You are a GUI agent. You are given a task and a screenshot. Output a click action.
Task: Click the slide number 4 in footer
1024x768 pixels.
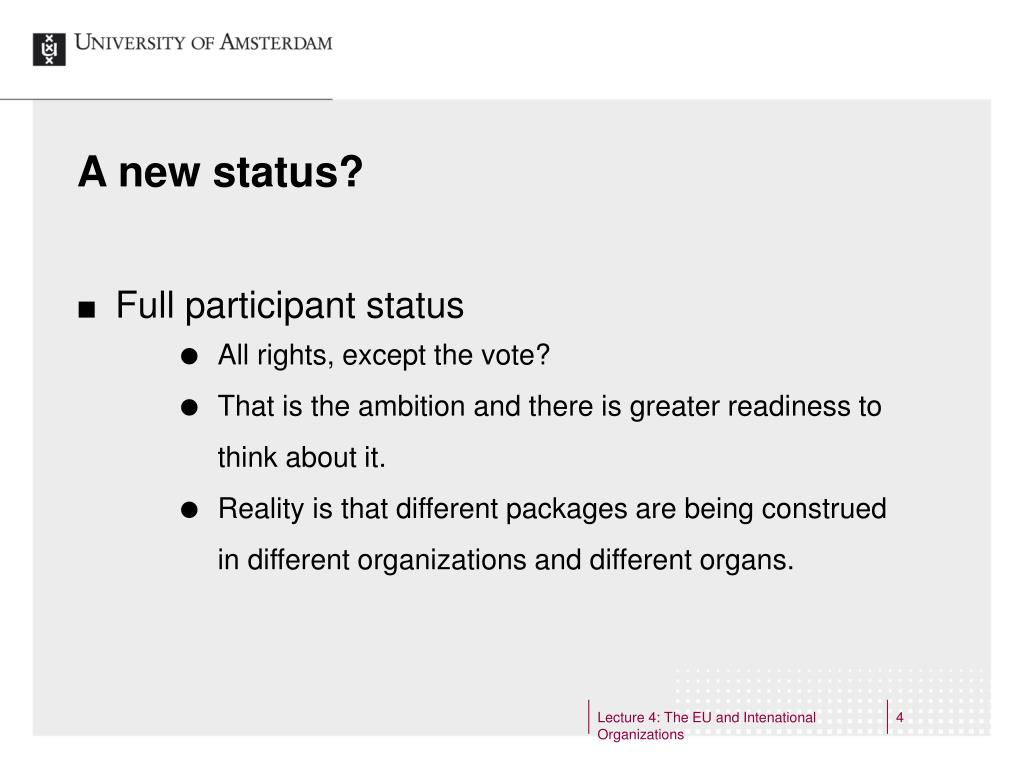[899, 717]
